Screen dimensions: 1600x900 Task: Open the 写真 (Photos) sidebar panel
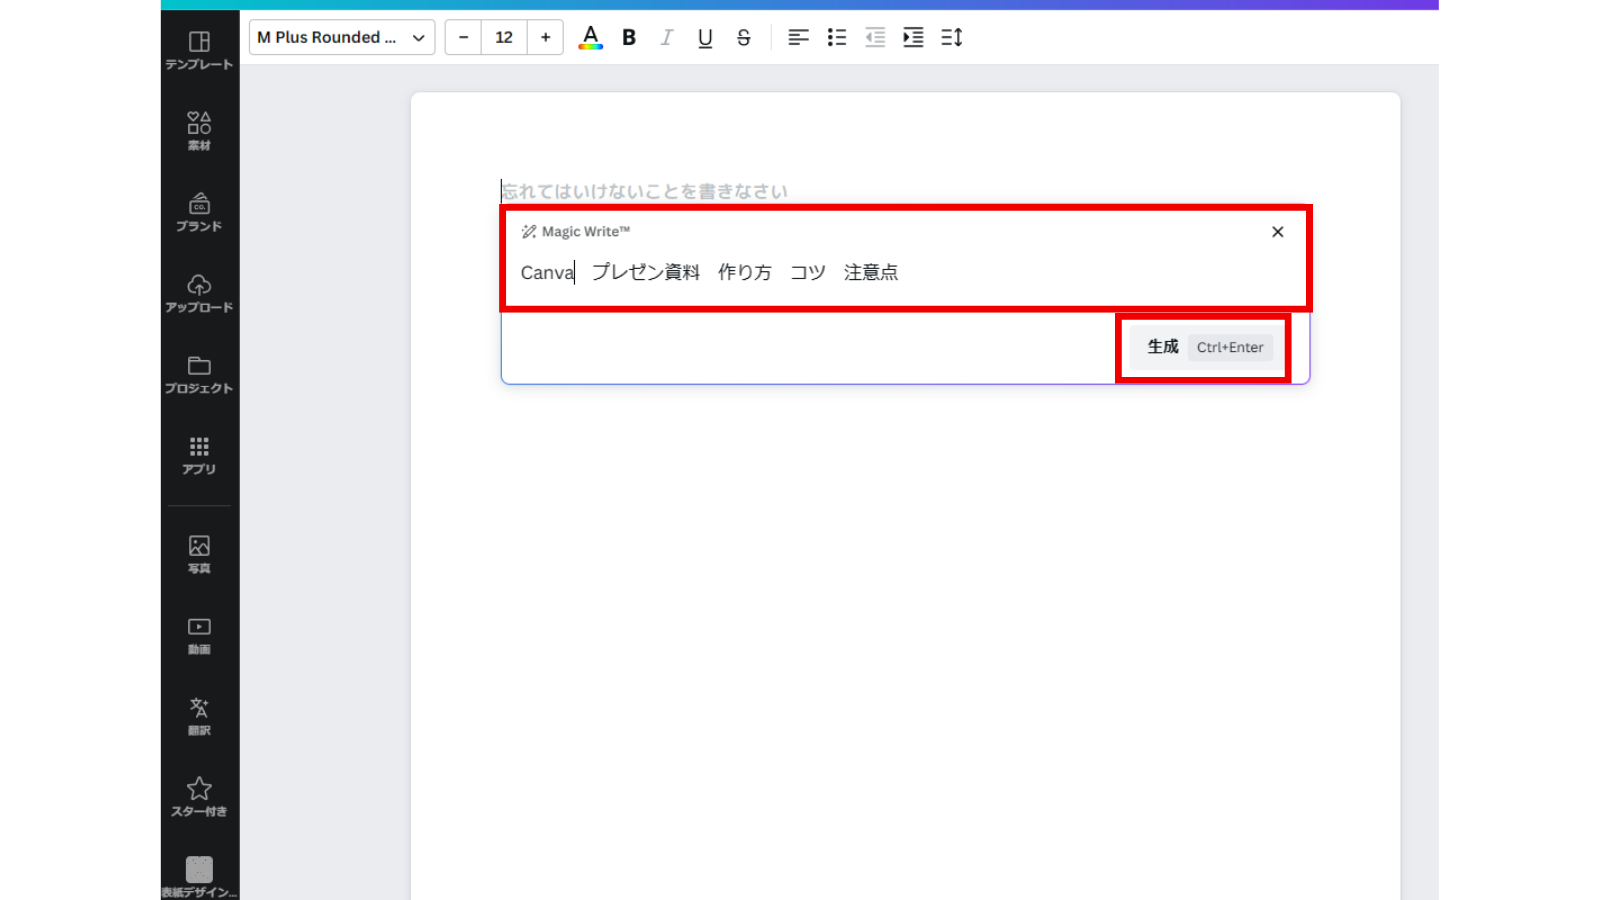pyautogui.click(x=199, y=554)
